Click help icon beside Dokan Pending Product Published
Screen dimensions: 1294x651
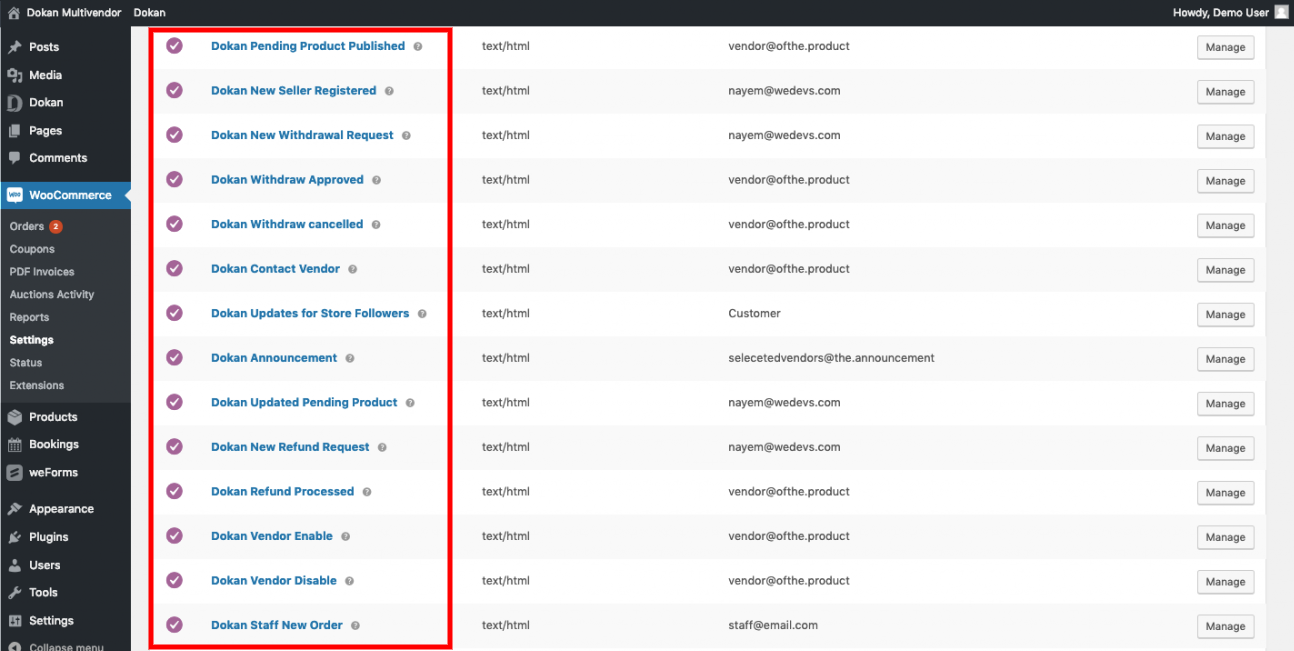coord(418,46)
